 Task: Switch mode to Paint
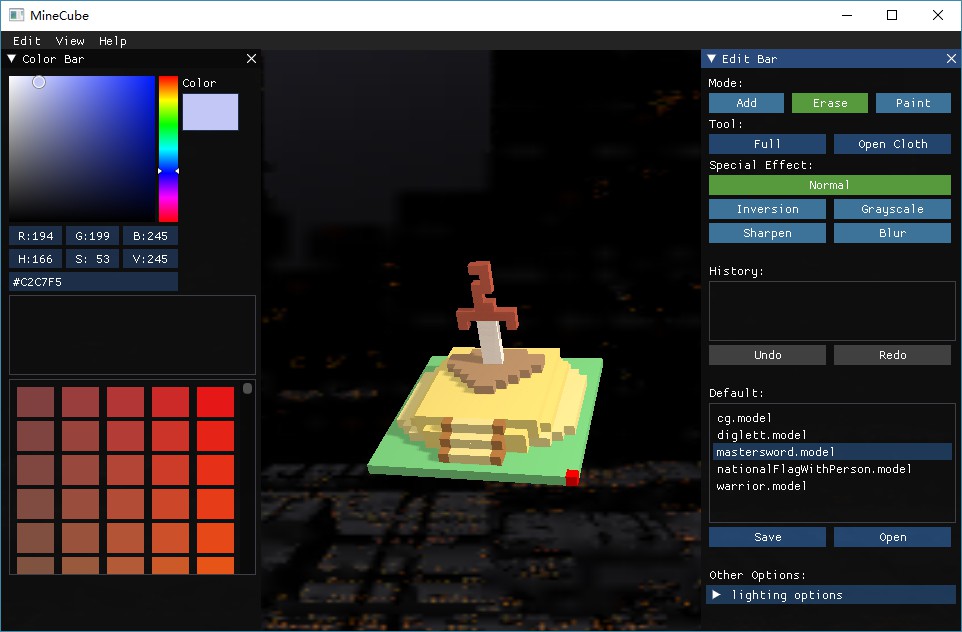point(913,103)
